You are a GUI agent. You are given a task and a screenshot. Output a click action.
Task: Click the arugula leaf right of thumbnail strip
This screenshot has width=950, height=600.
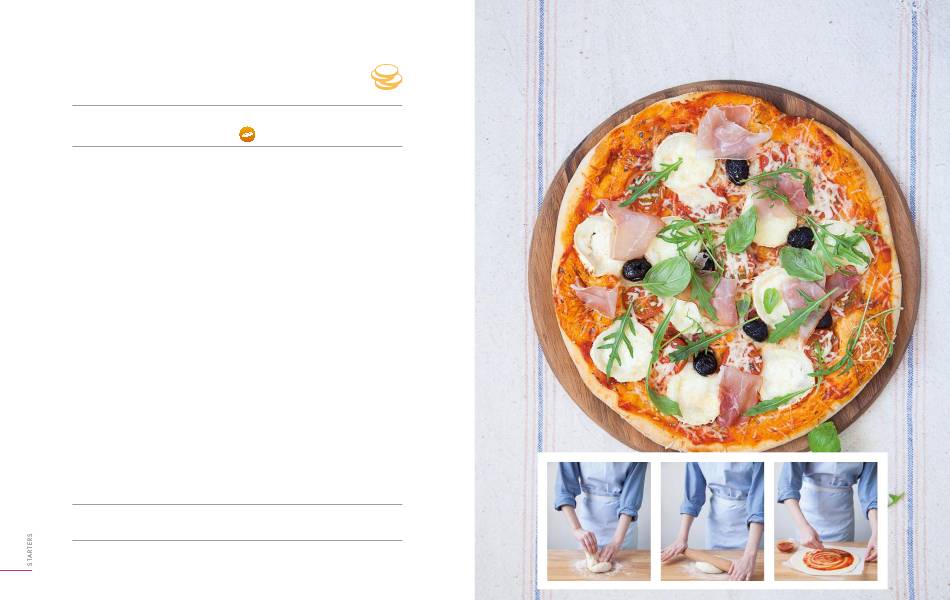pos(895,499)
